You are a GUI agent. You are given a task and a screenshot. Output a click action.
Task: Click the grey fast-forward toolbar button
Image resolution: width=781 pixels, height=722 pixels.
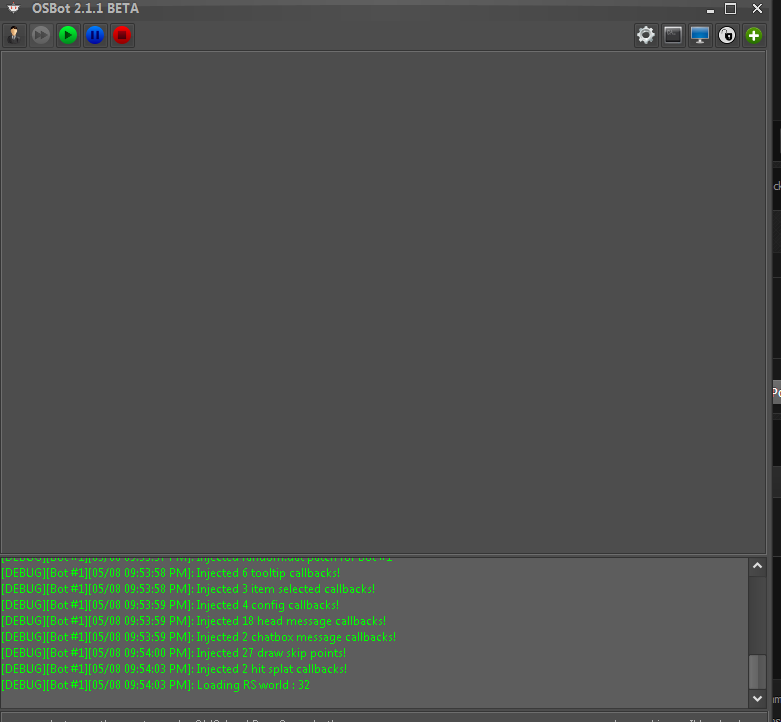(x=41, y=35)
